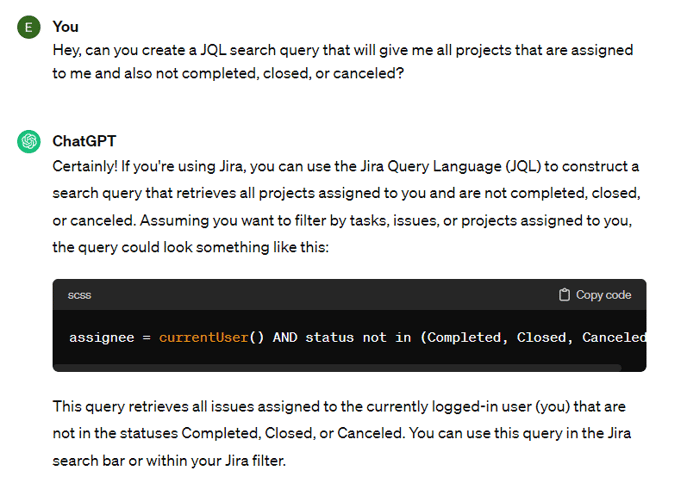Click 'Canceled' at the code's right edge

(x=614, y=337)
